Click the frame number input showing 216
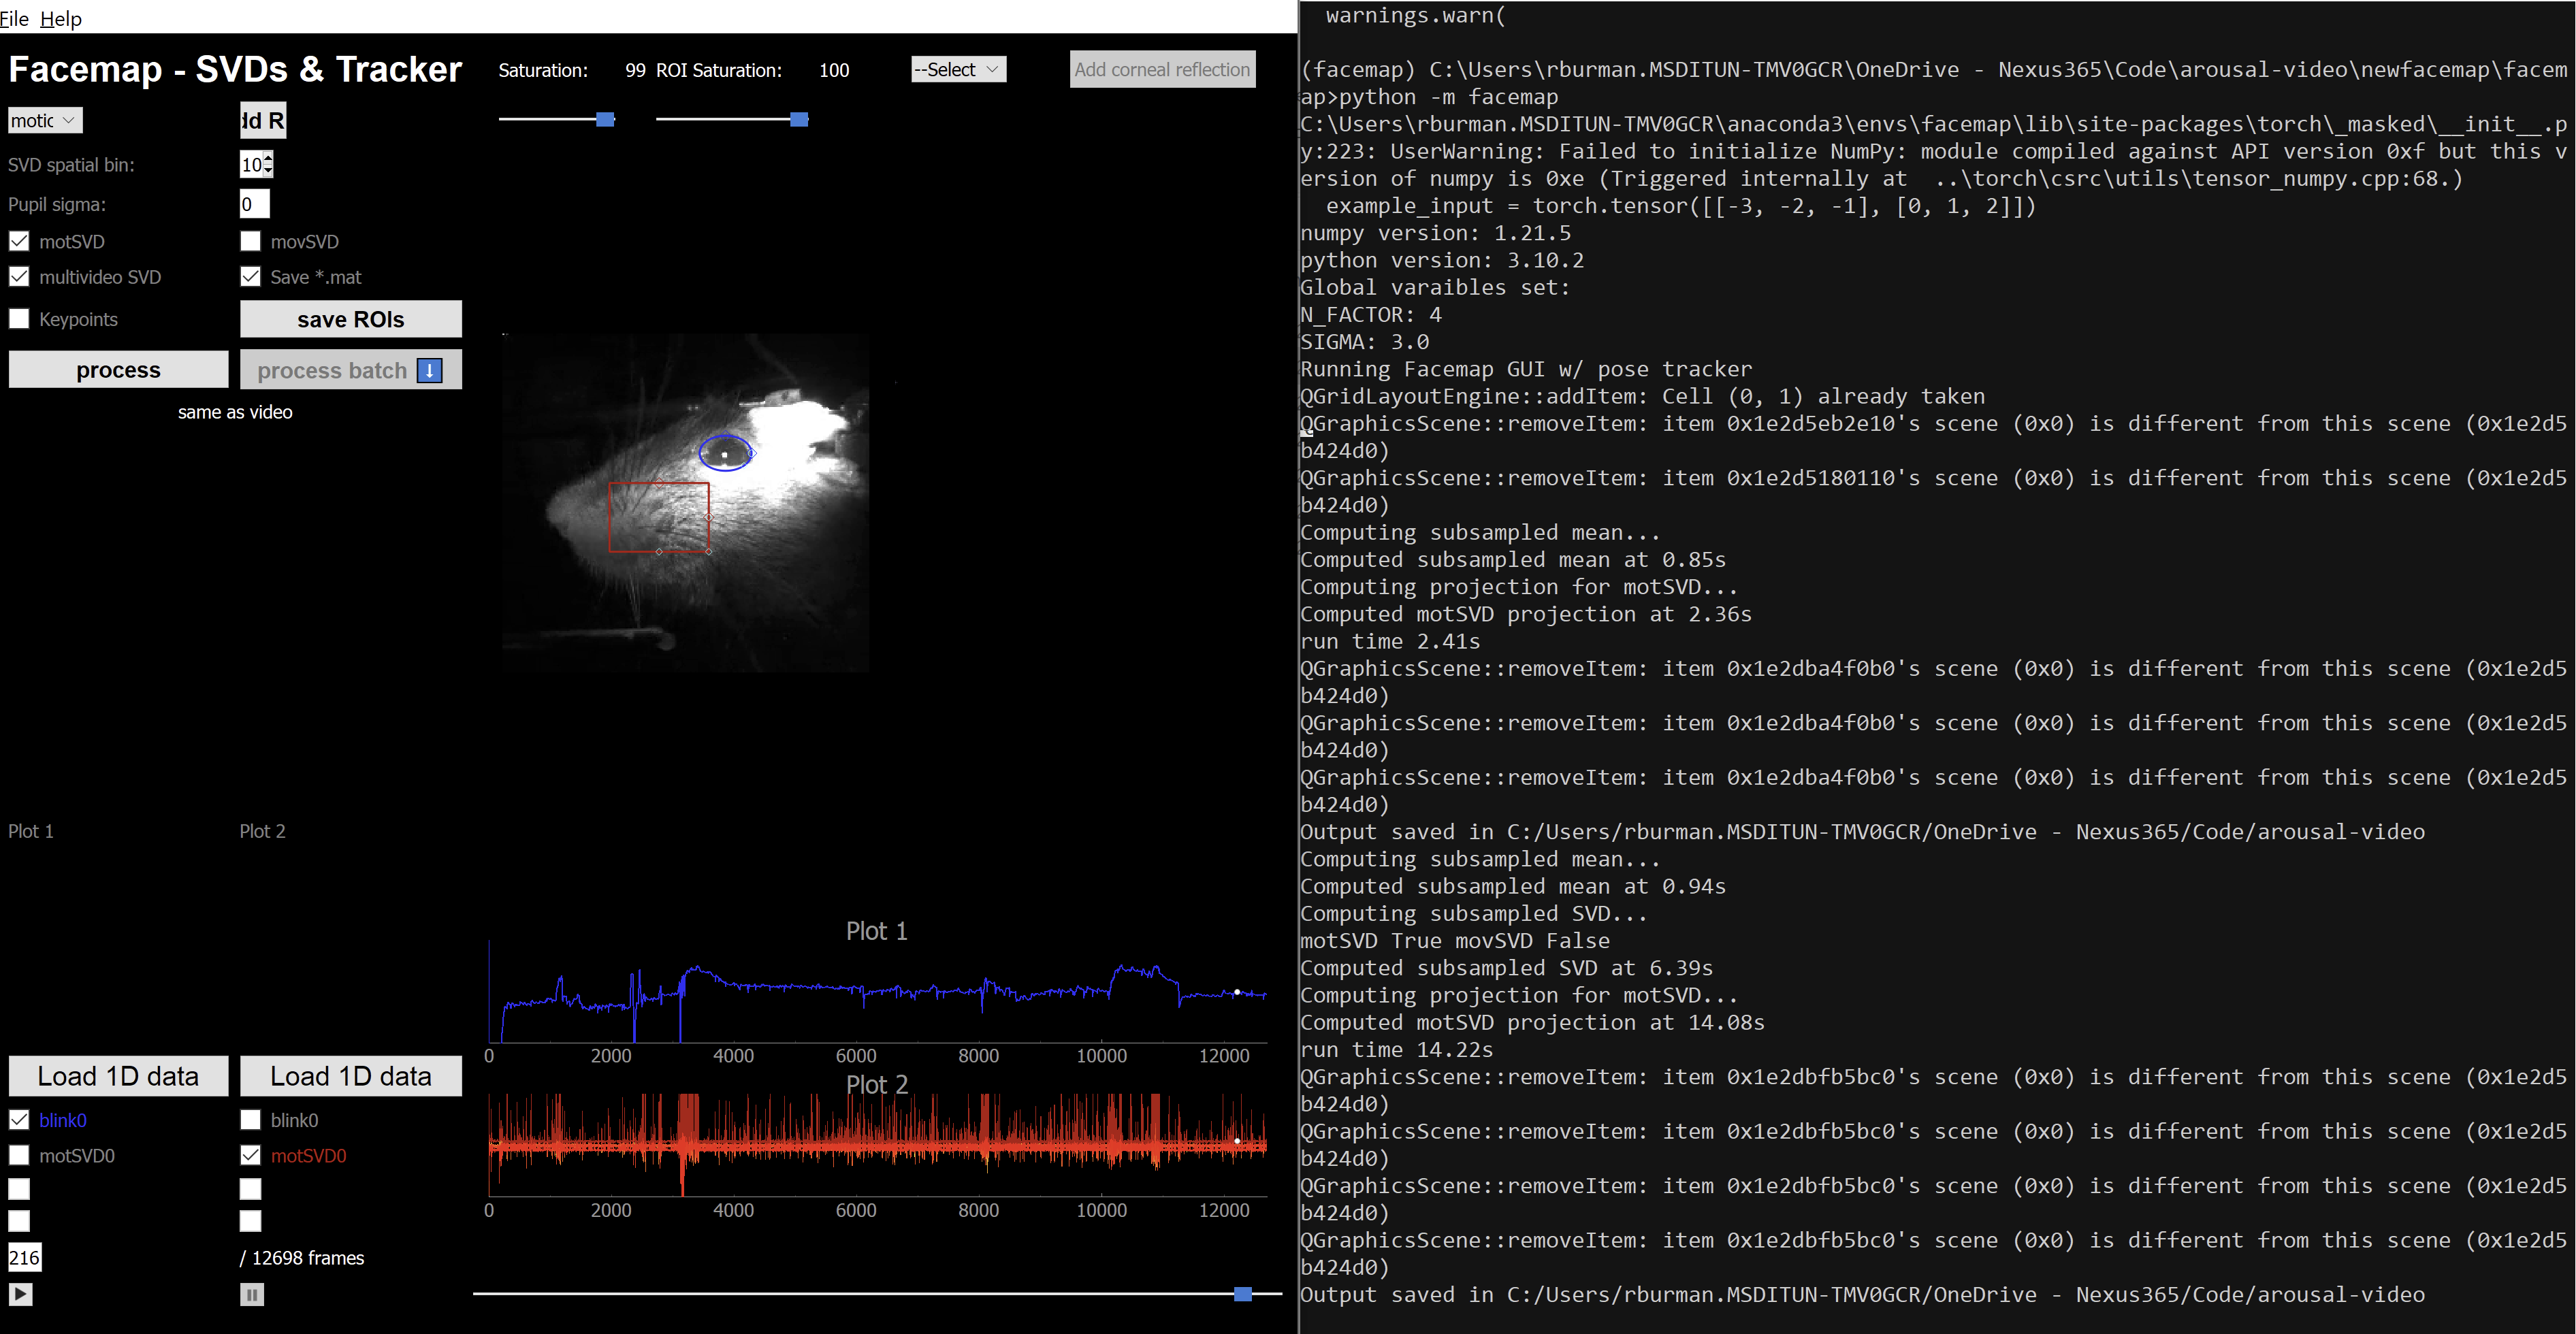 pos(25,1257)
